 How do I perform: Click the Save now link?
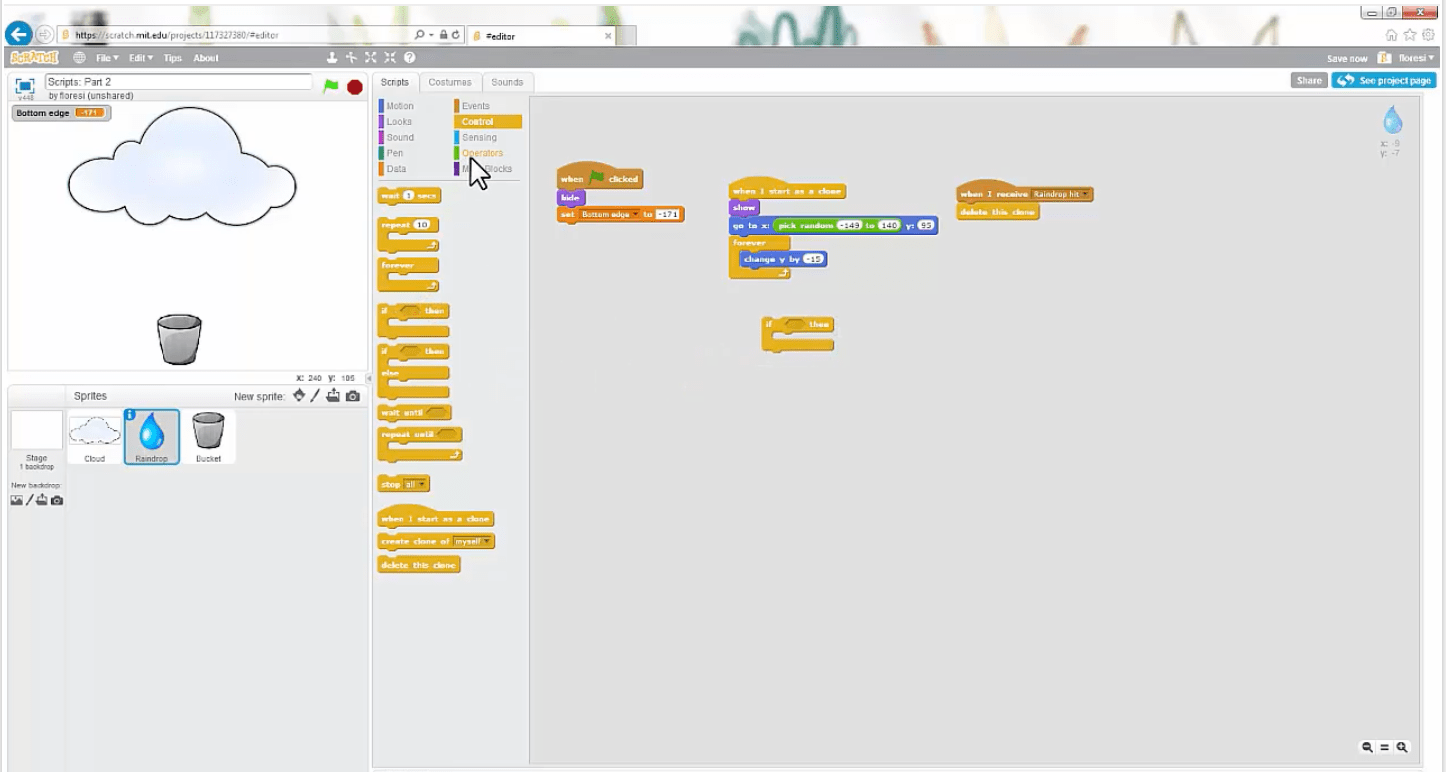pyautogui.click(x=1347, y=58)
